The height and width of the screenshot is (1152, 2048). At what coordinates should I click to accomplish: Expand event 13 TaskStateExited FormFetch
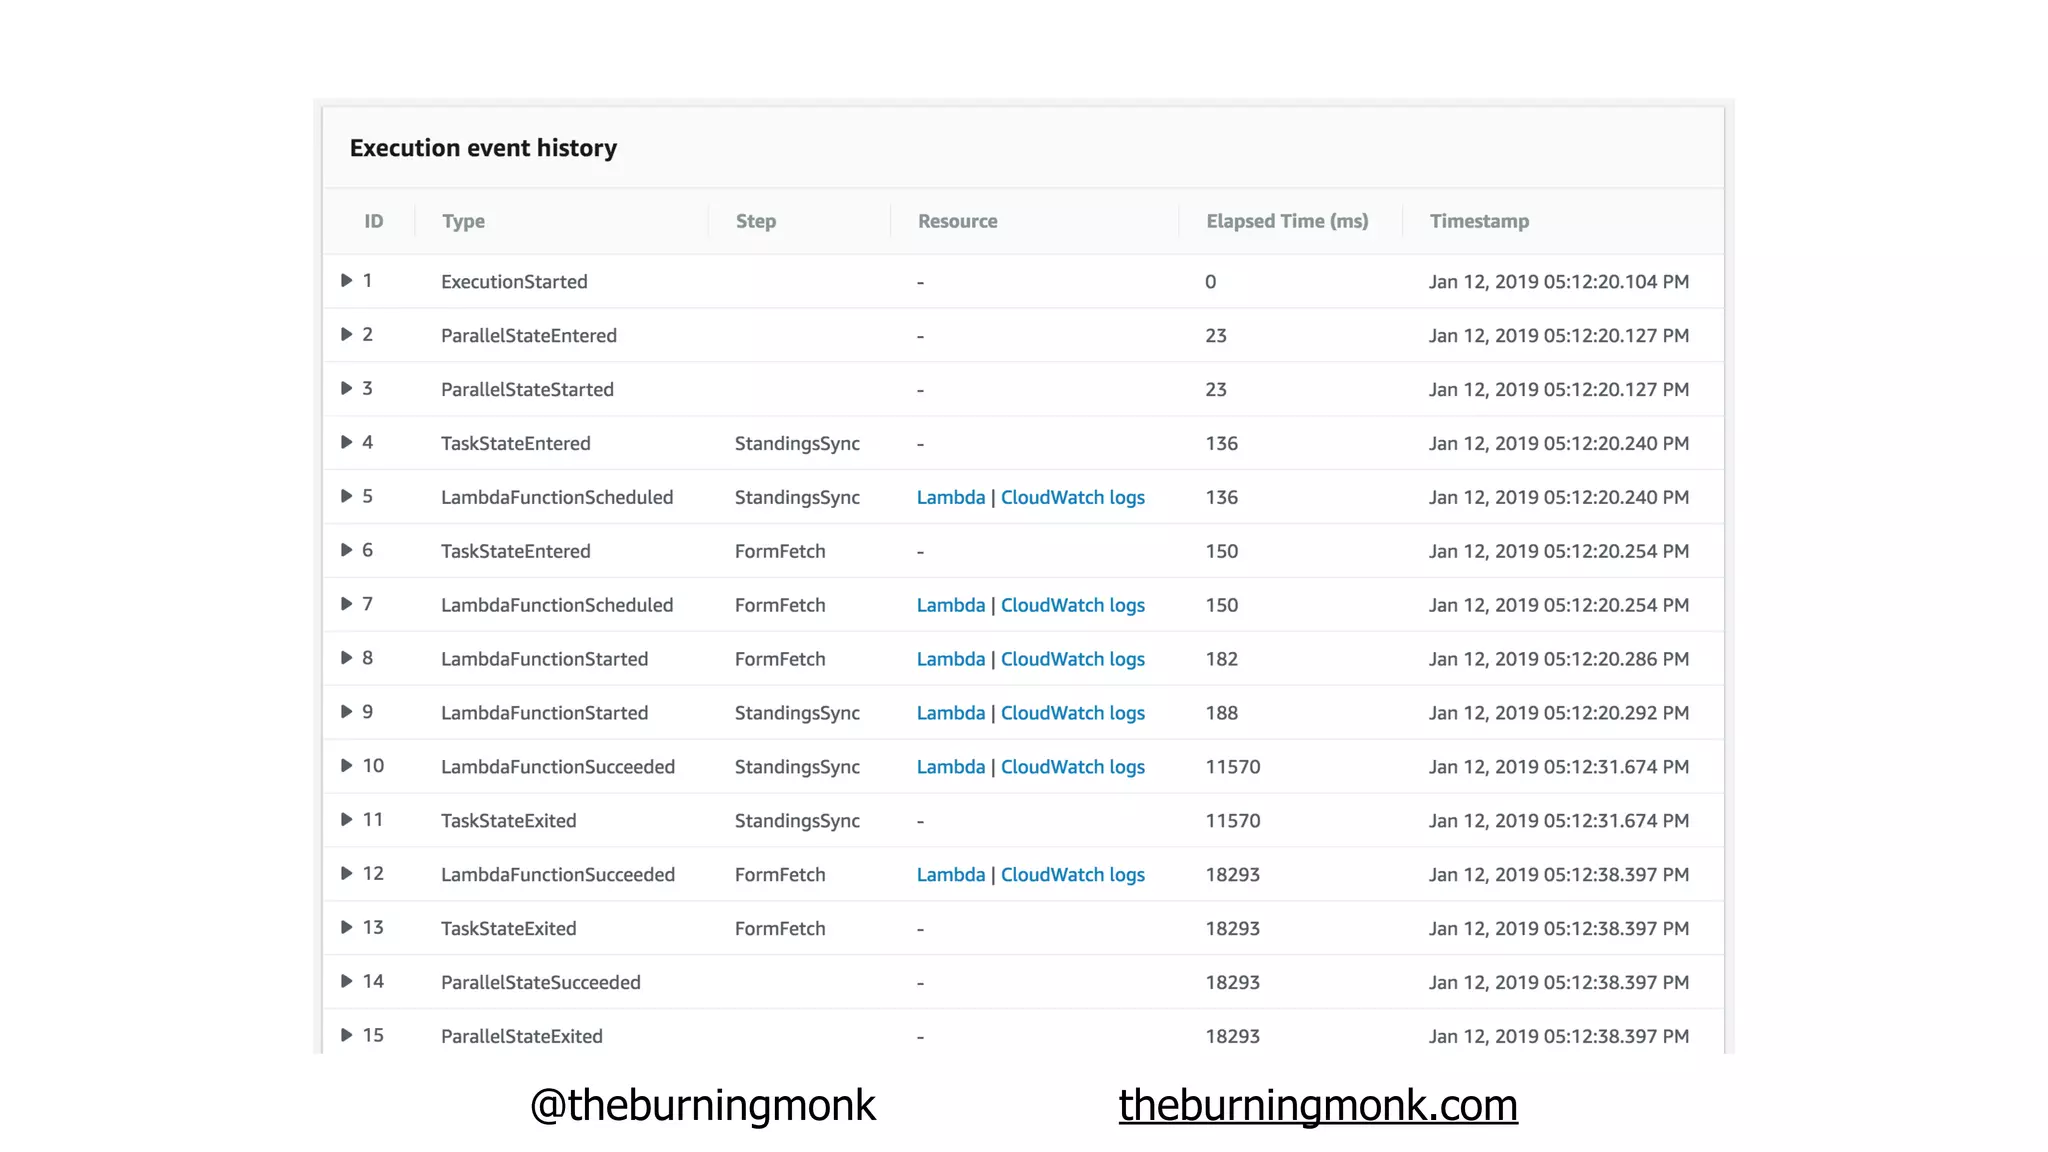pyautogui.click(x=346, y=929)
